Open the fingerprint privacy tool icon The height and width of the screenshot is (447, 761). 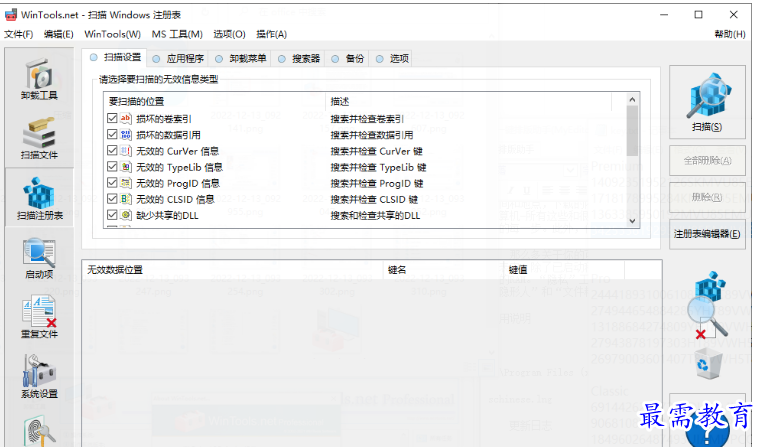click(39, 431)
